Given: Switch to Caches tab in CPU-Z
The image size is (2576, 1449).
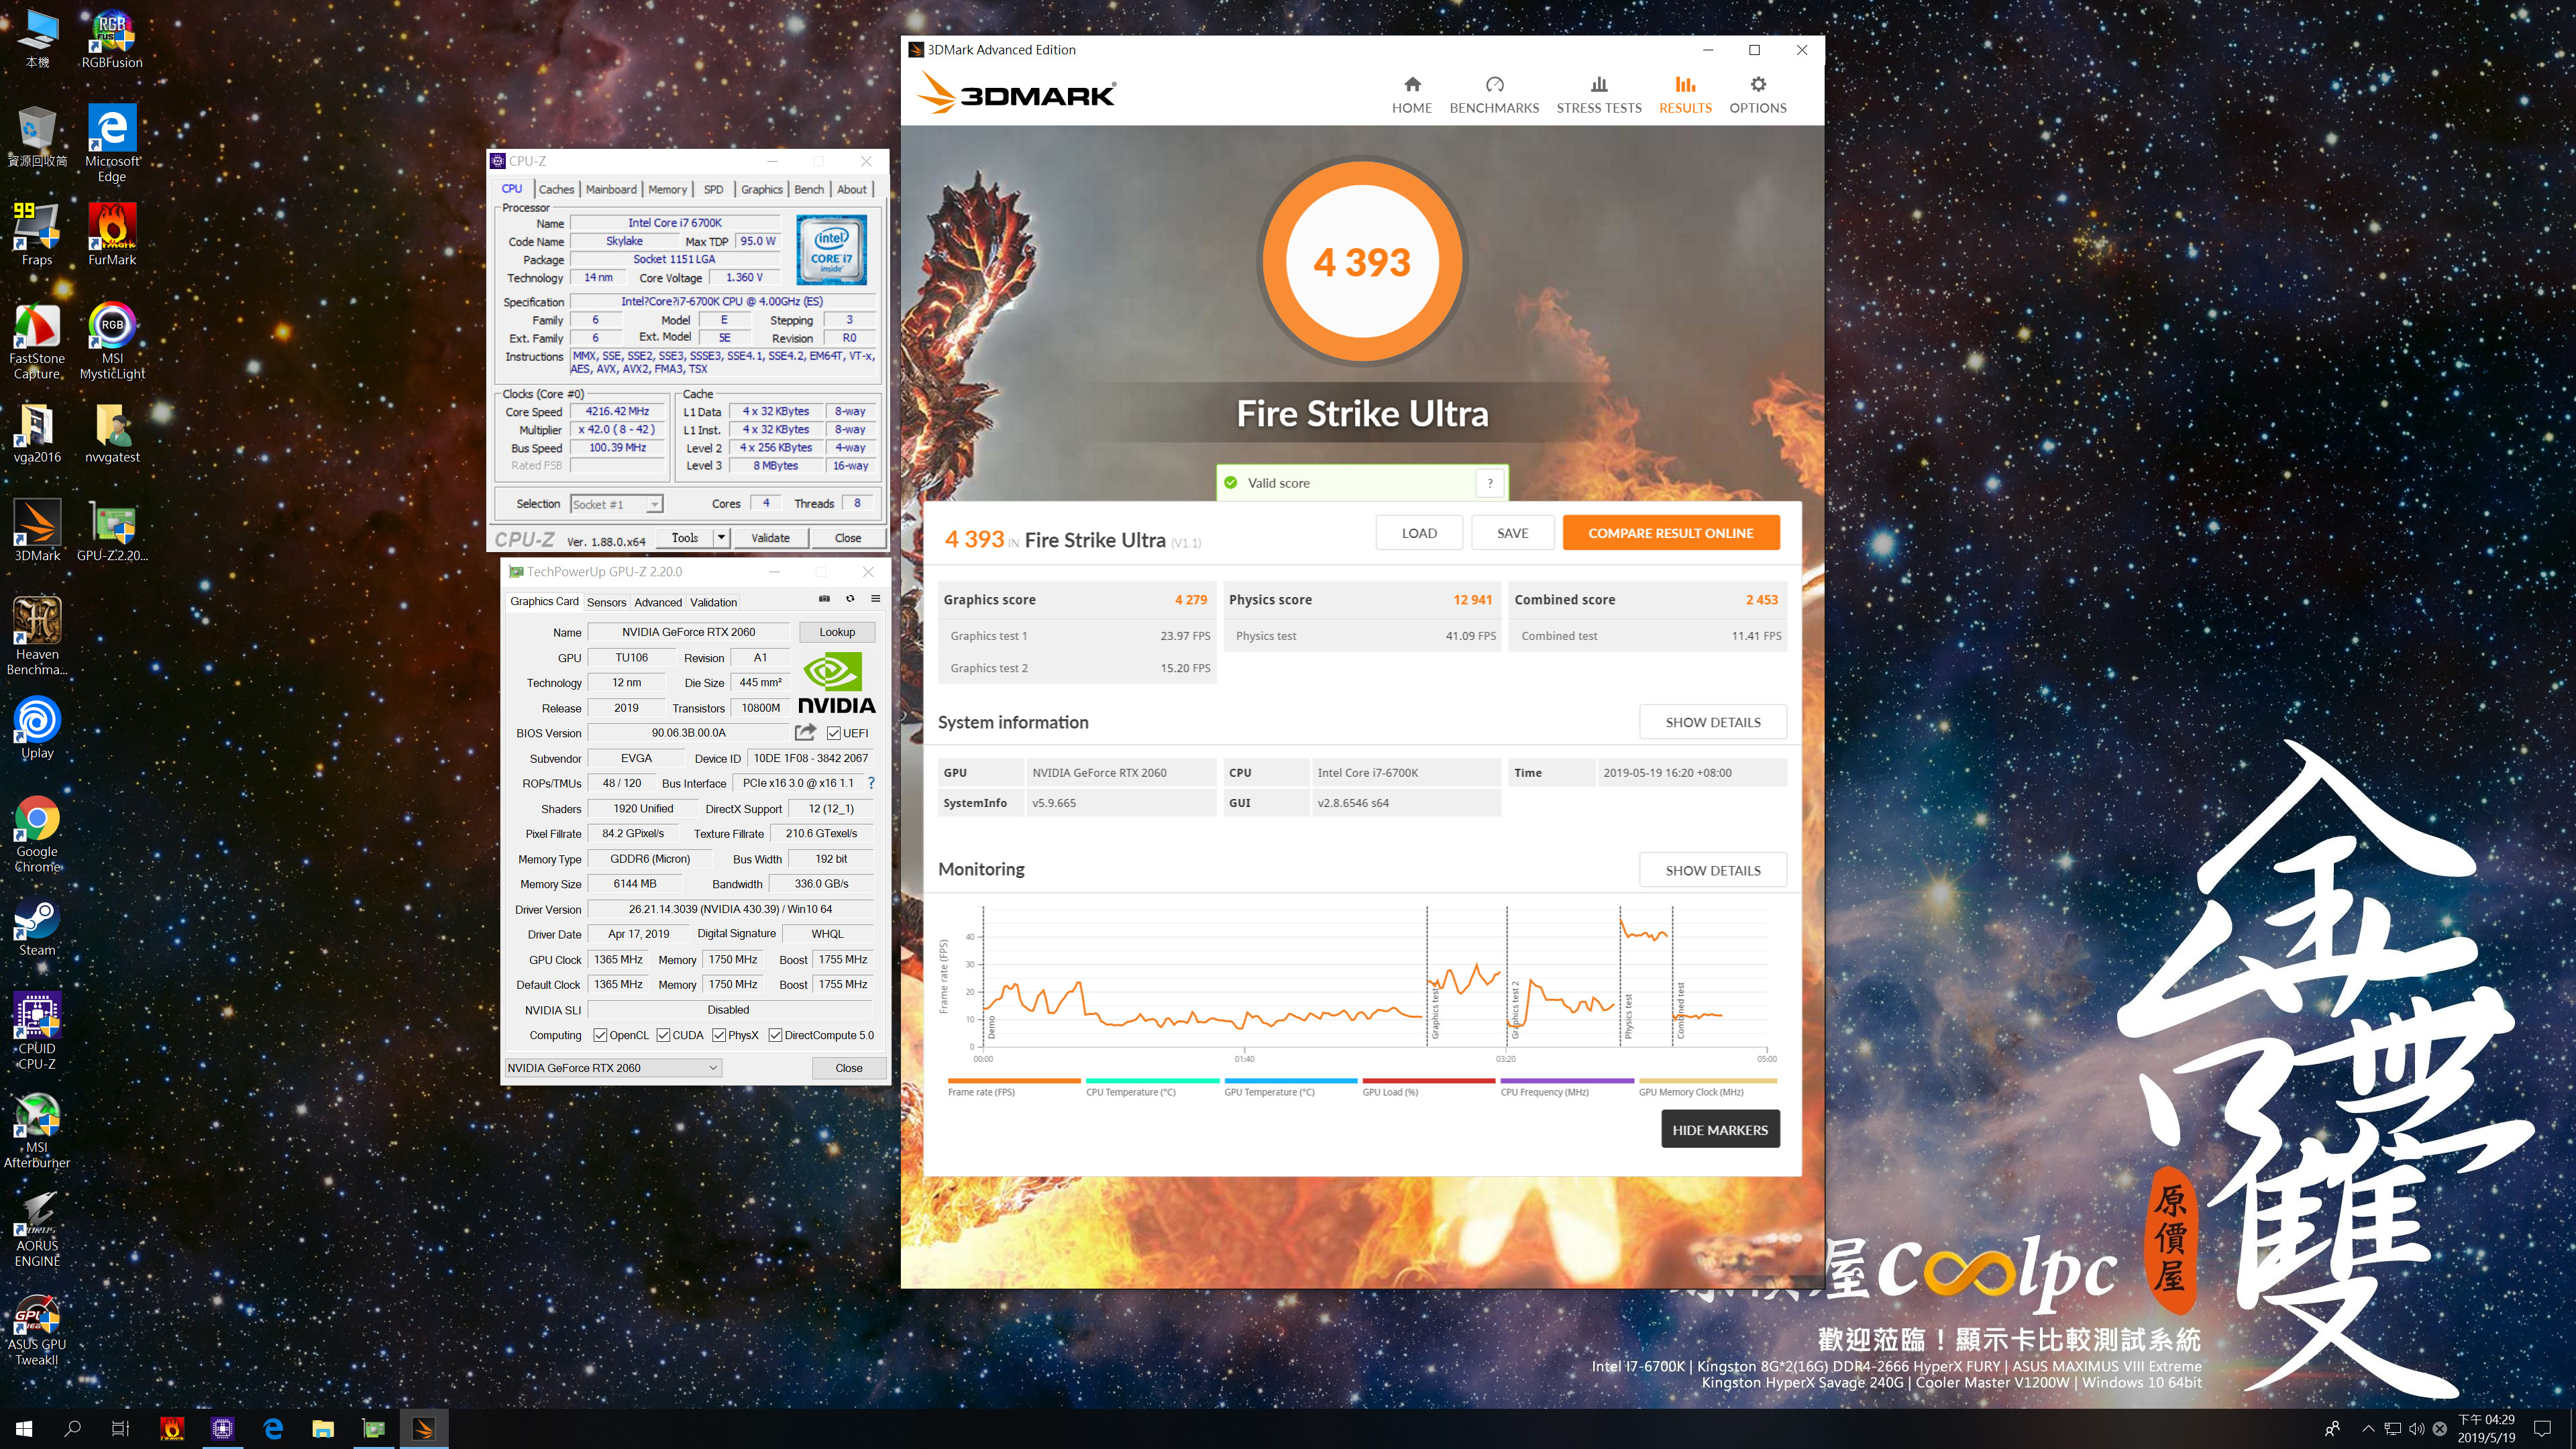Looking at the screenshot, I should [x=556, y=189].
